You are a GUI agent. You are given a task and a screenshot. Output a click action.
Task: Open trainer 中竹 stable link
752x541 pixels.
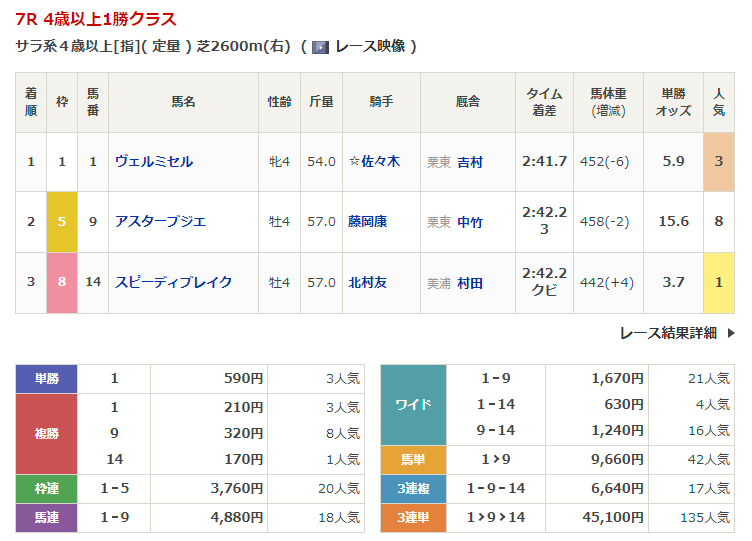(469, 222)
